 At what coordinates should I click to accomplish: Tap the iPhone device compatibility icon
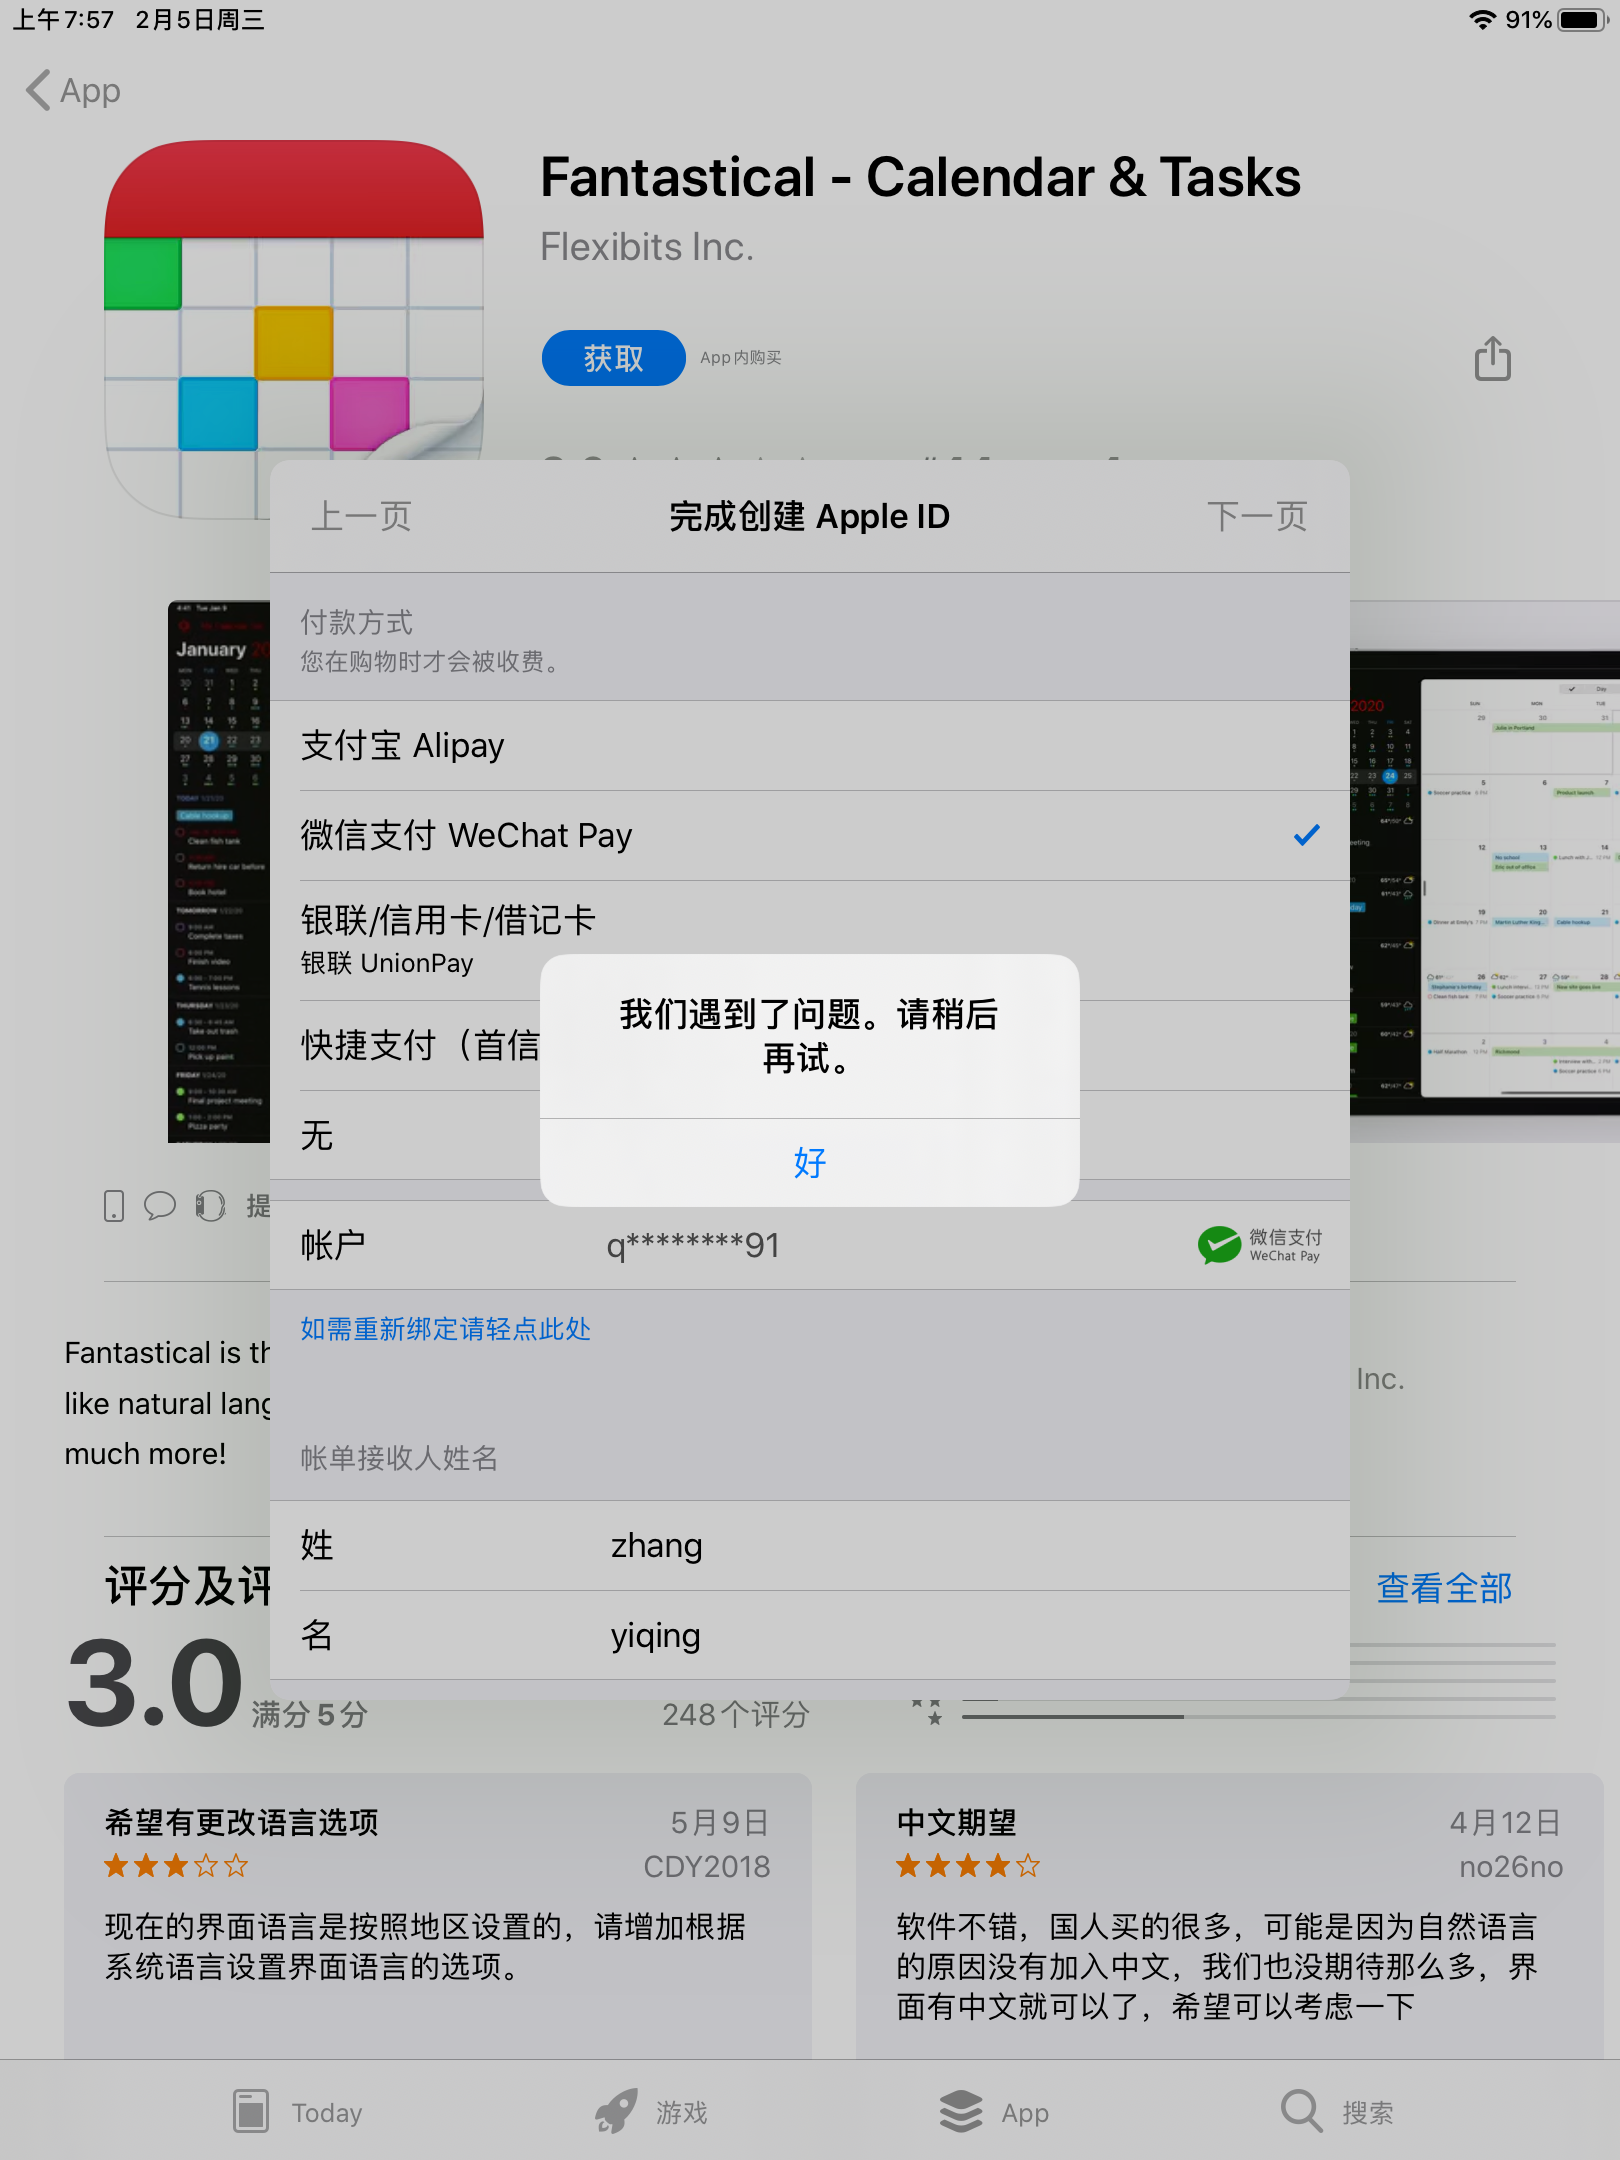coord(114,1206)
